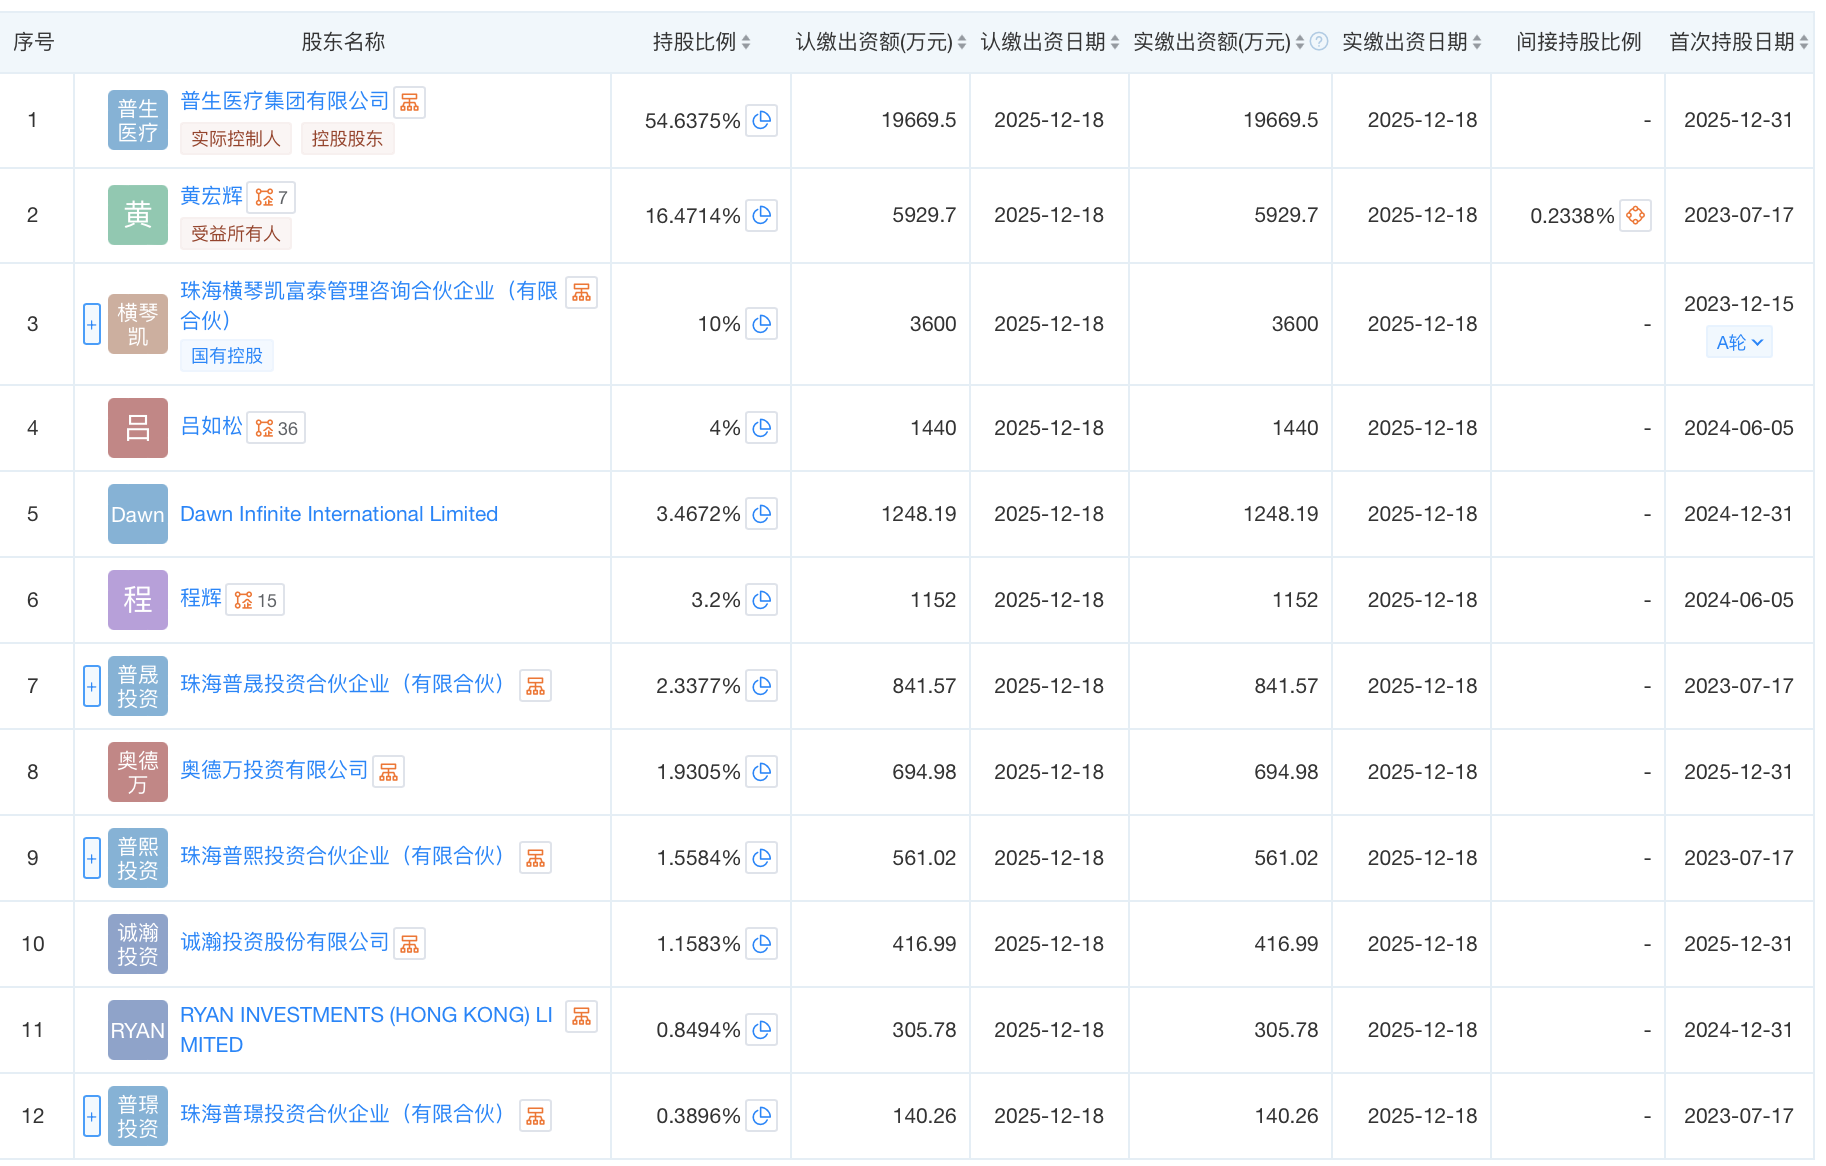Open the A轮 funding round dropdown

pyautogui.click(x=1739, y=343)
